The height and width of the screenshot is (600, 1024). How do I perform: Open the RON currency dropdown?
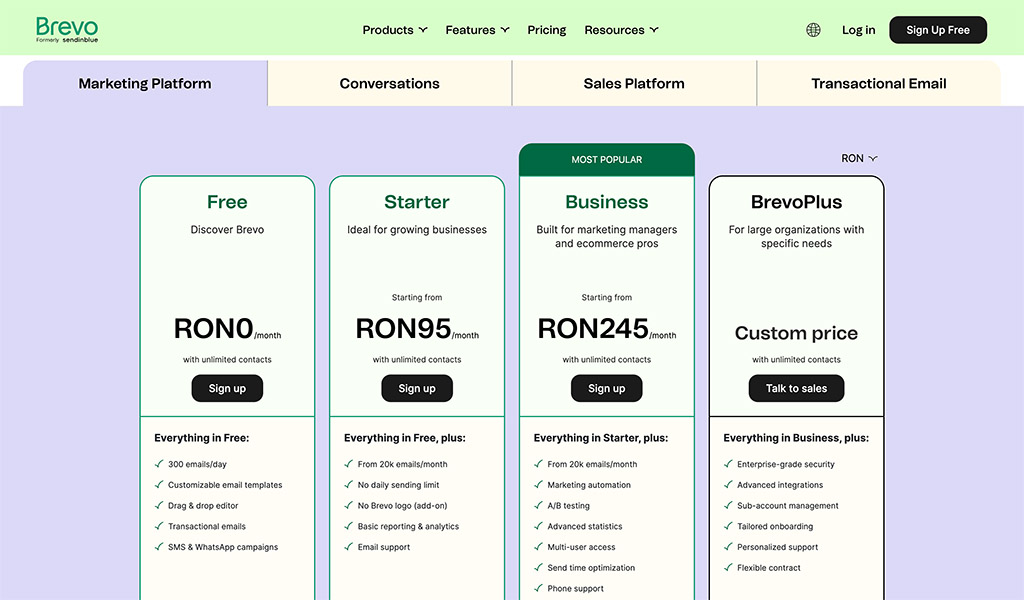(x=859, y=159)
